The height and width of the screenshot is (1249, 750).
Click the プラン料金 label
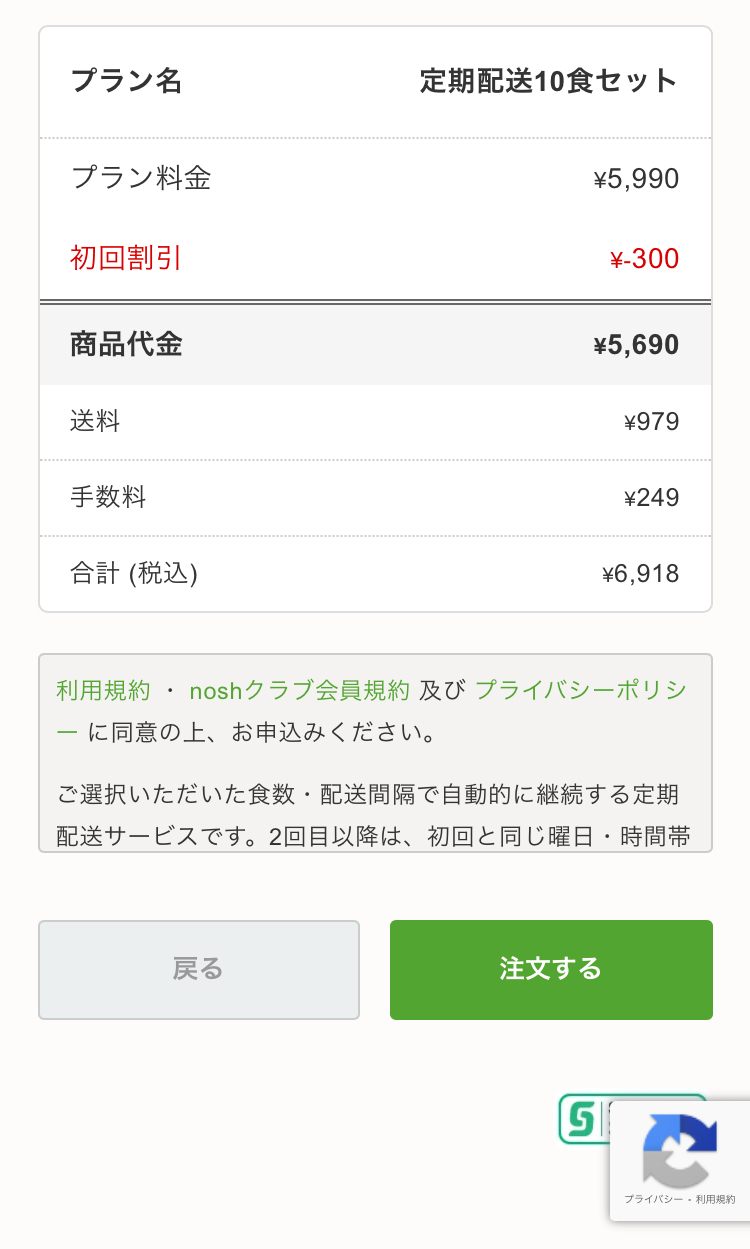[141, 179]
